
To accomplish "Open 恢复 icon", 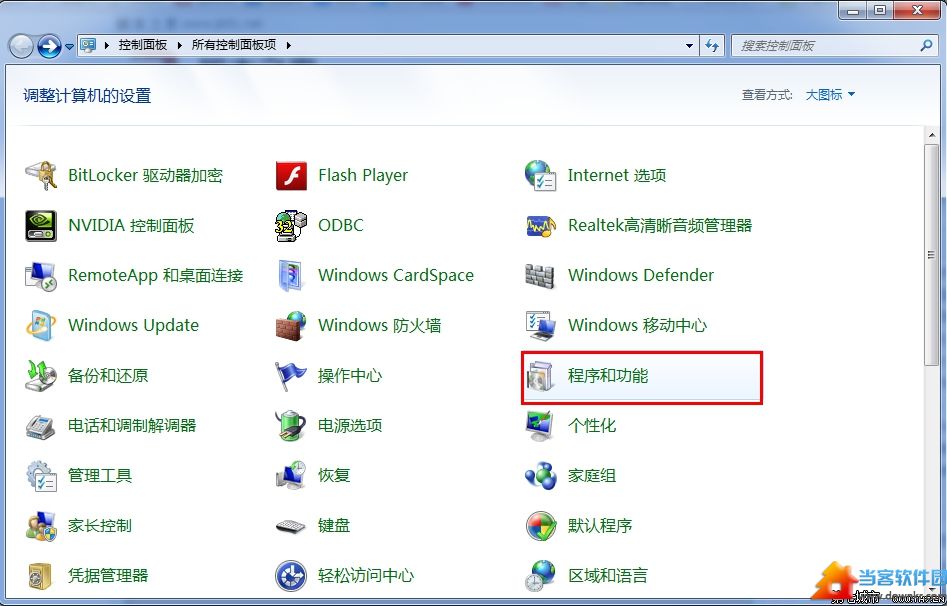I will (291, 476).
